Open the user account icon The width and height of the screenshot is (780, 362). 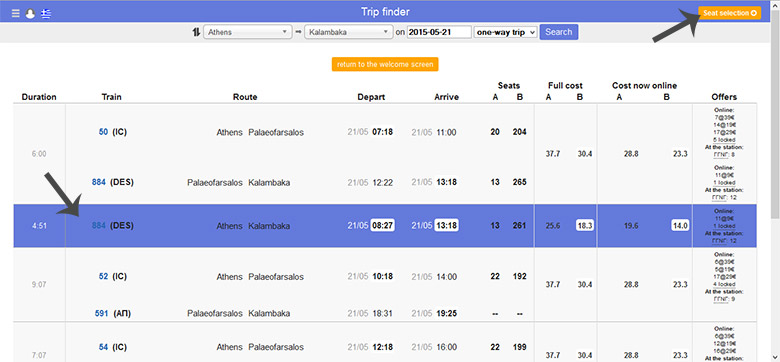coord(30,13)
